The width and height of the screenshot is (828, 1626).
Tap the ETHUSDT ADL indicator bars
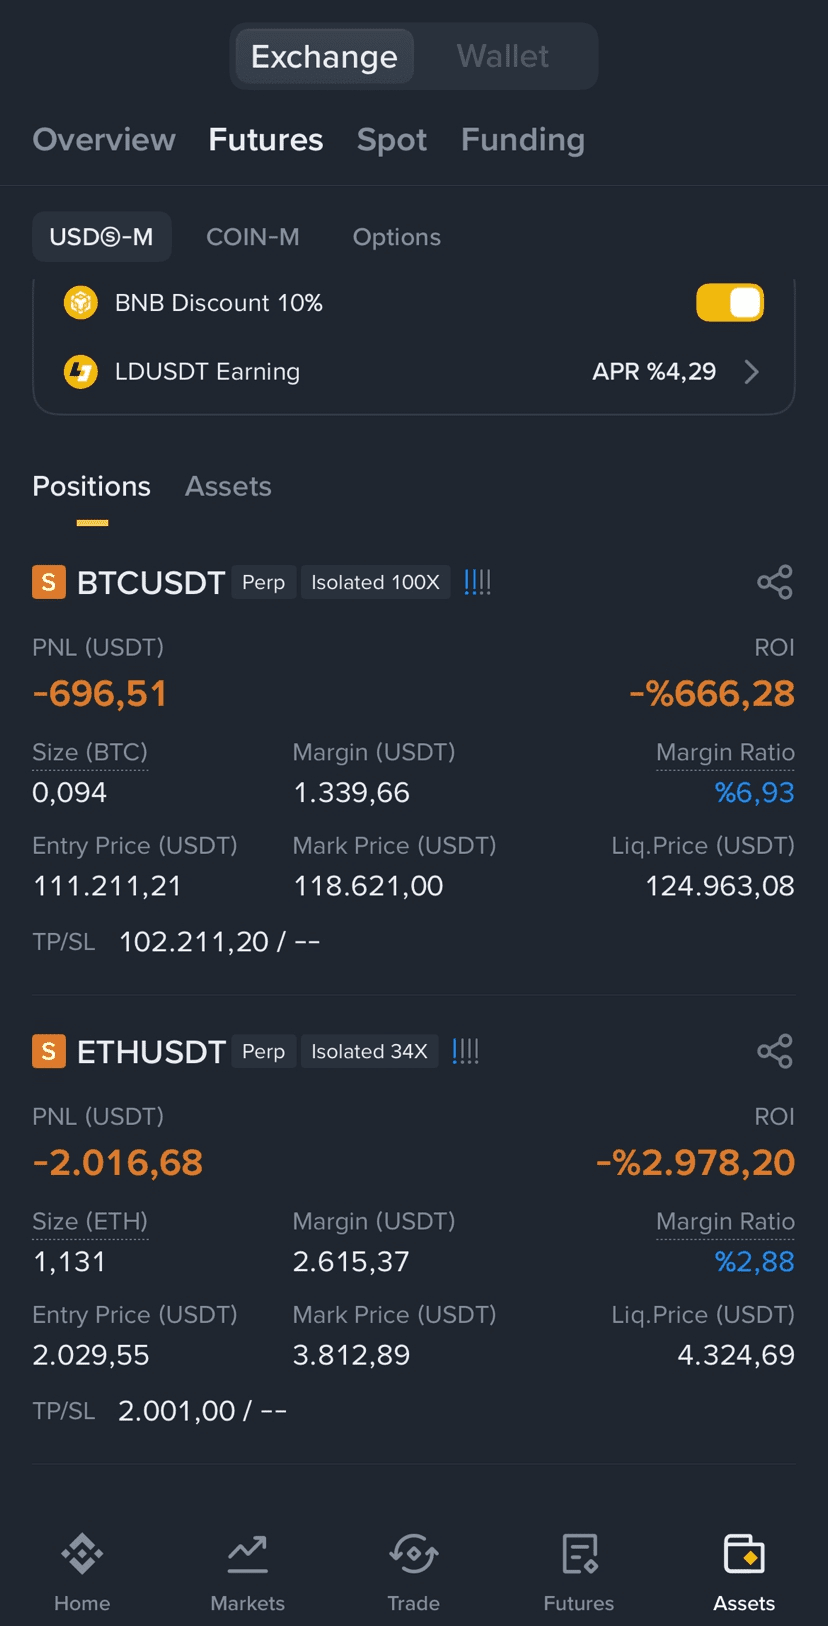coord(466,1051)
